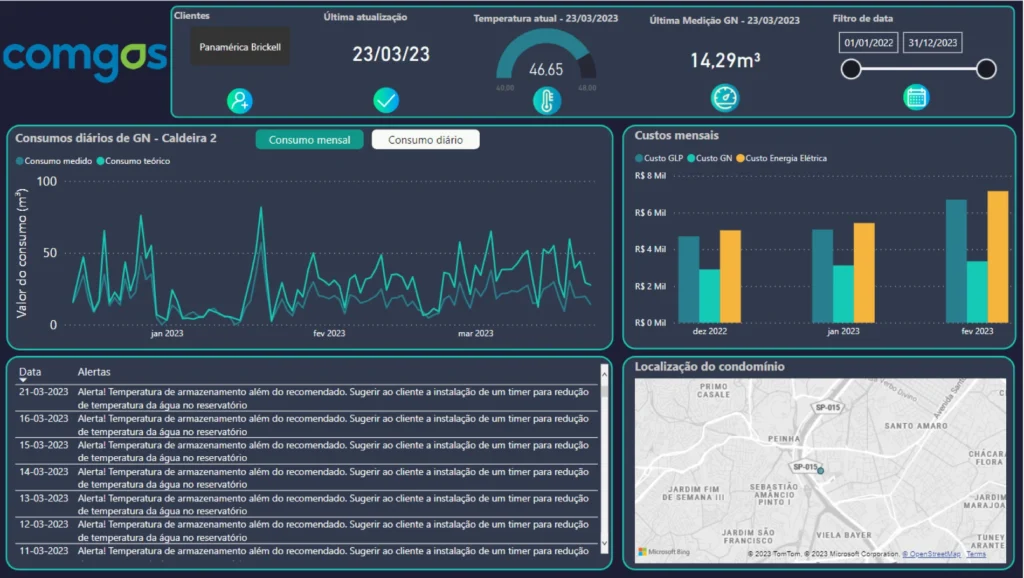Switch to Consumo mensal view
Image resolution: width=1024 pixels, height=578 pixels.
click(x=309, y=140)
